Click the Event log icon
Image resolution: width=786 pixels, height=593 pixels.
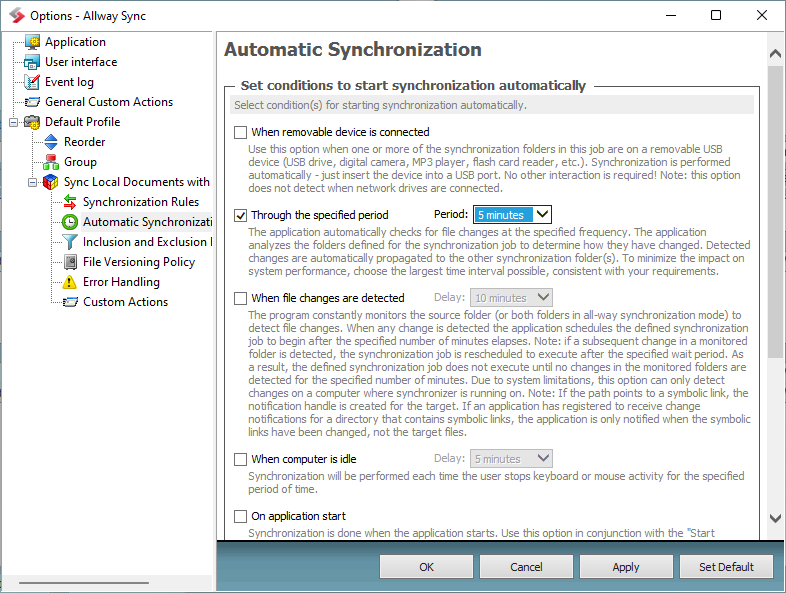click(32, 82)
